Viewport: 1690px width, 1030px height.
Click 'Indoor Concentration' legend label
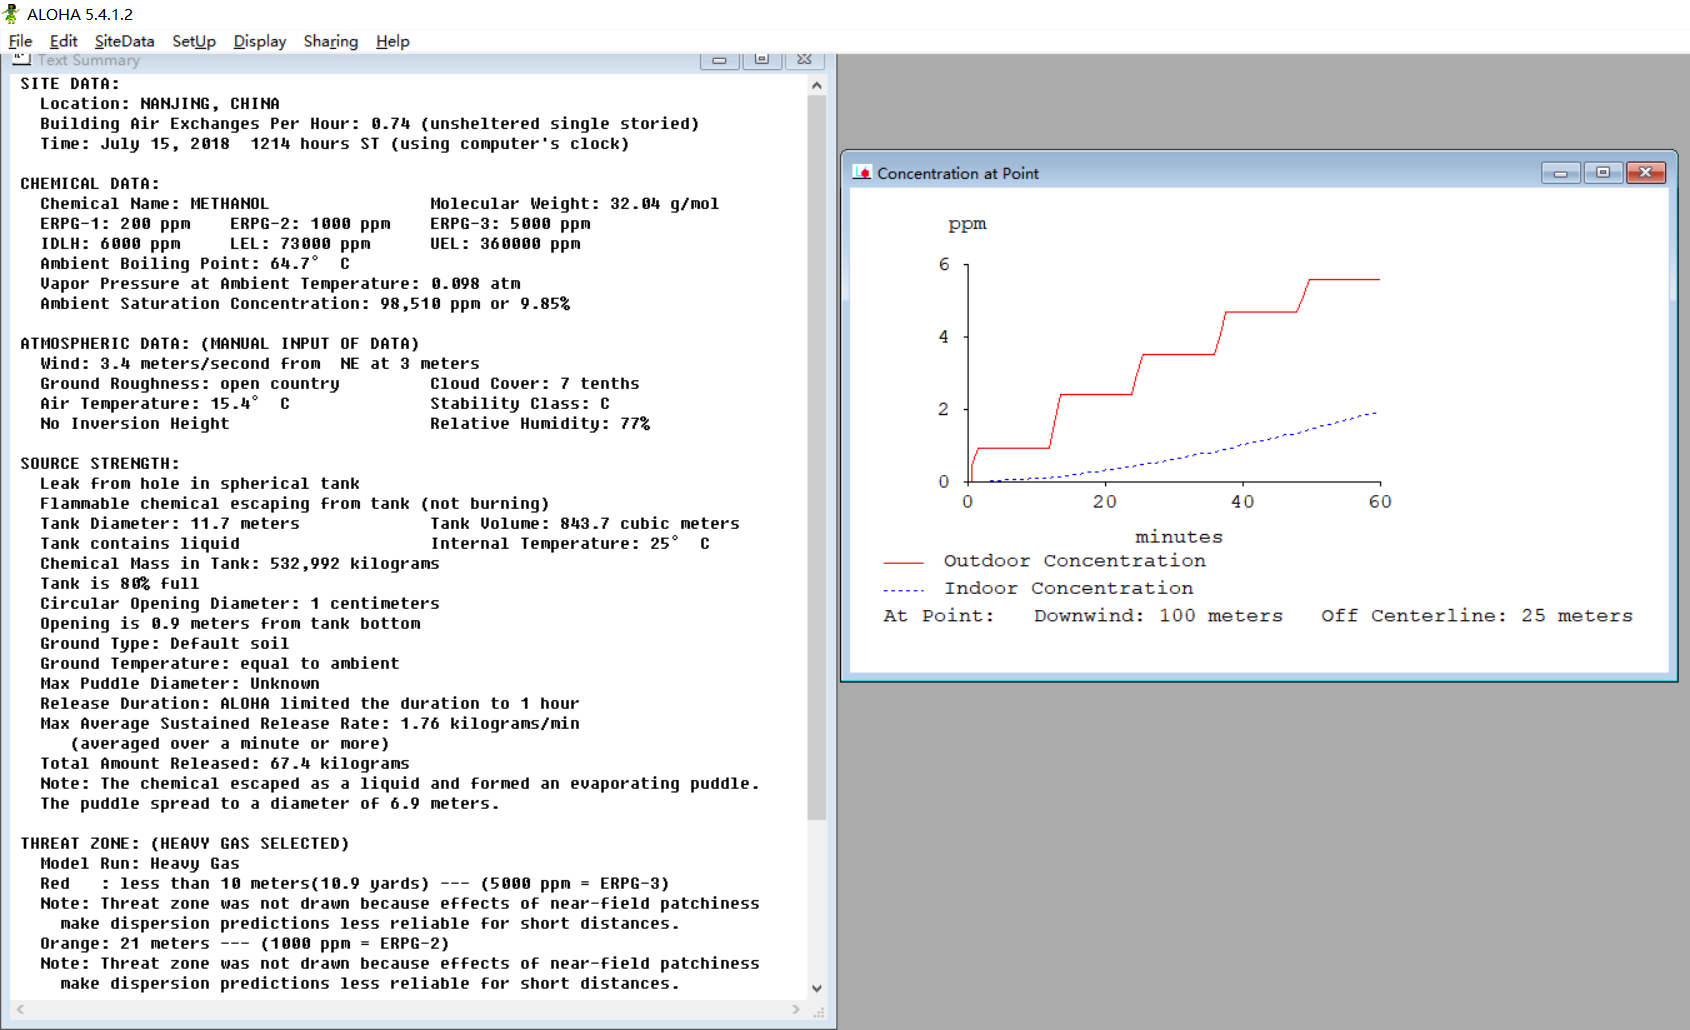pos(1069,589)
